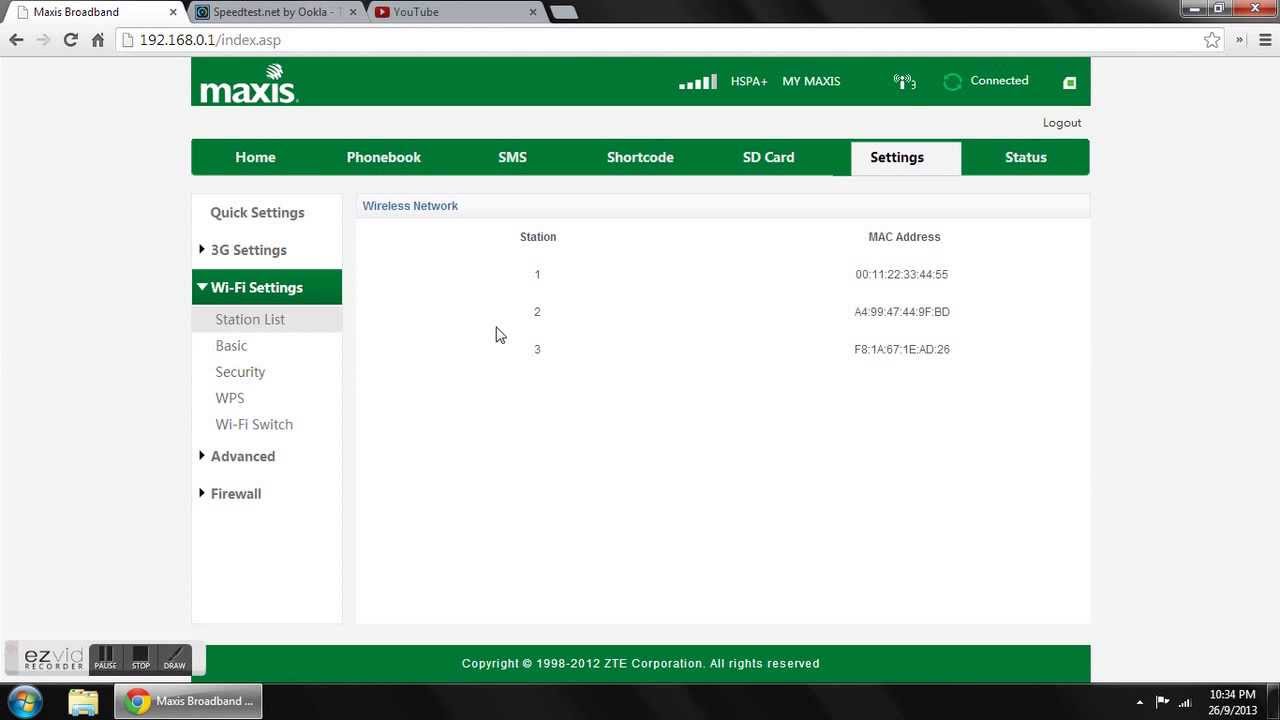
Task: Click the Connected status text
Action: coord(999,81)
